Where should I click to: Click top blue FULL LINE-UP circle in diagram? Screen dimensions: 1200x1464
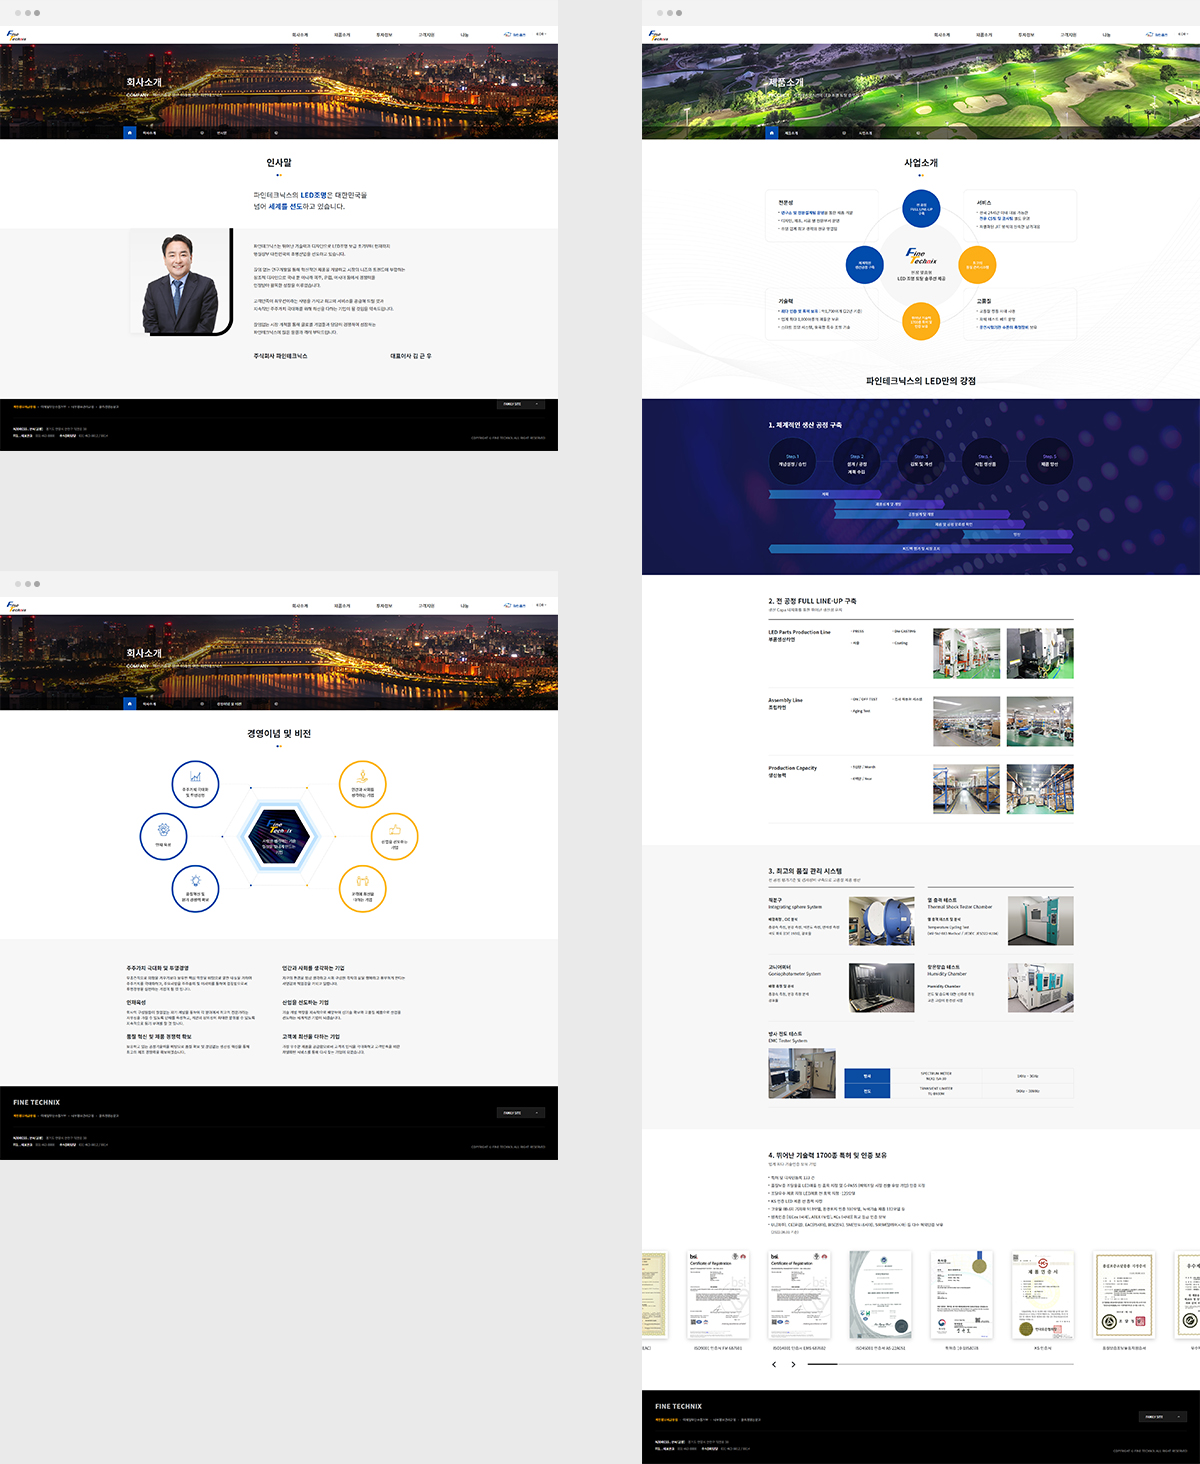click(920, 208)
